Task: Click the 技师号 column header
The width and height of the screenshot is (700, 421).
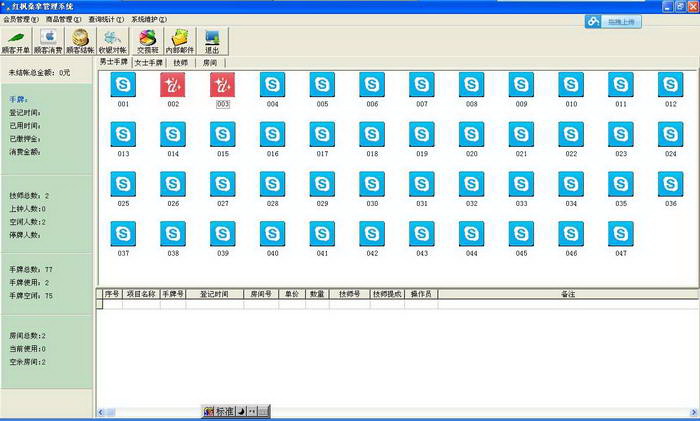Action: [350, 294]
